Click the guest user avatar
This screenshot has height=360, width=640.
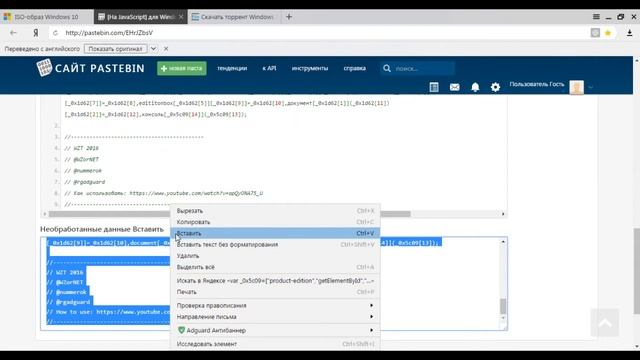pos(576,87)
